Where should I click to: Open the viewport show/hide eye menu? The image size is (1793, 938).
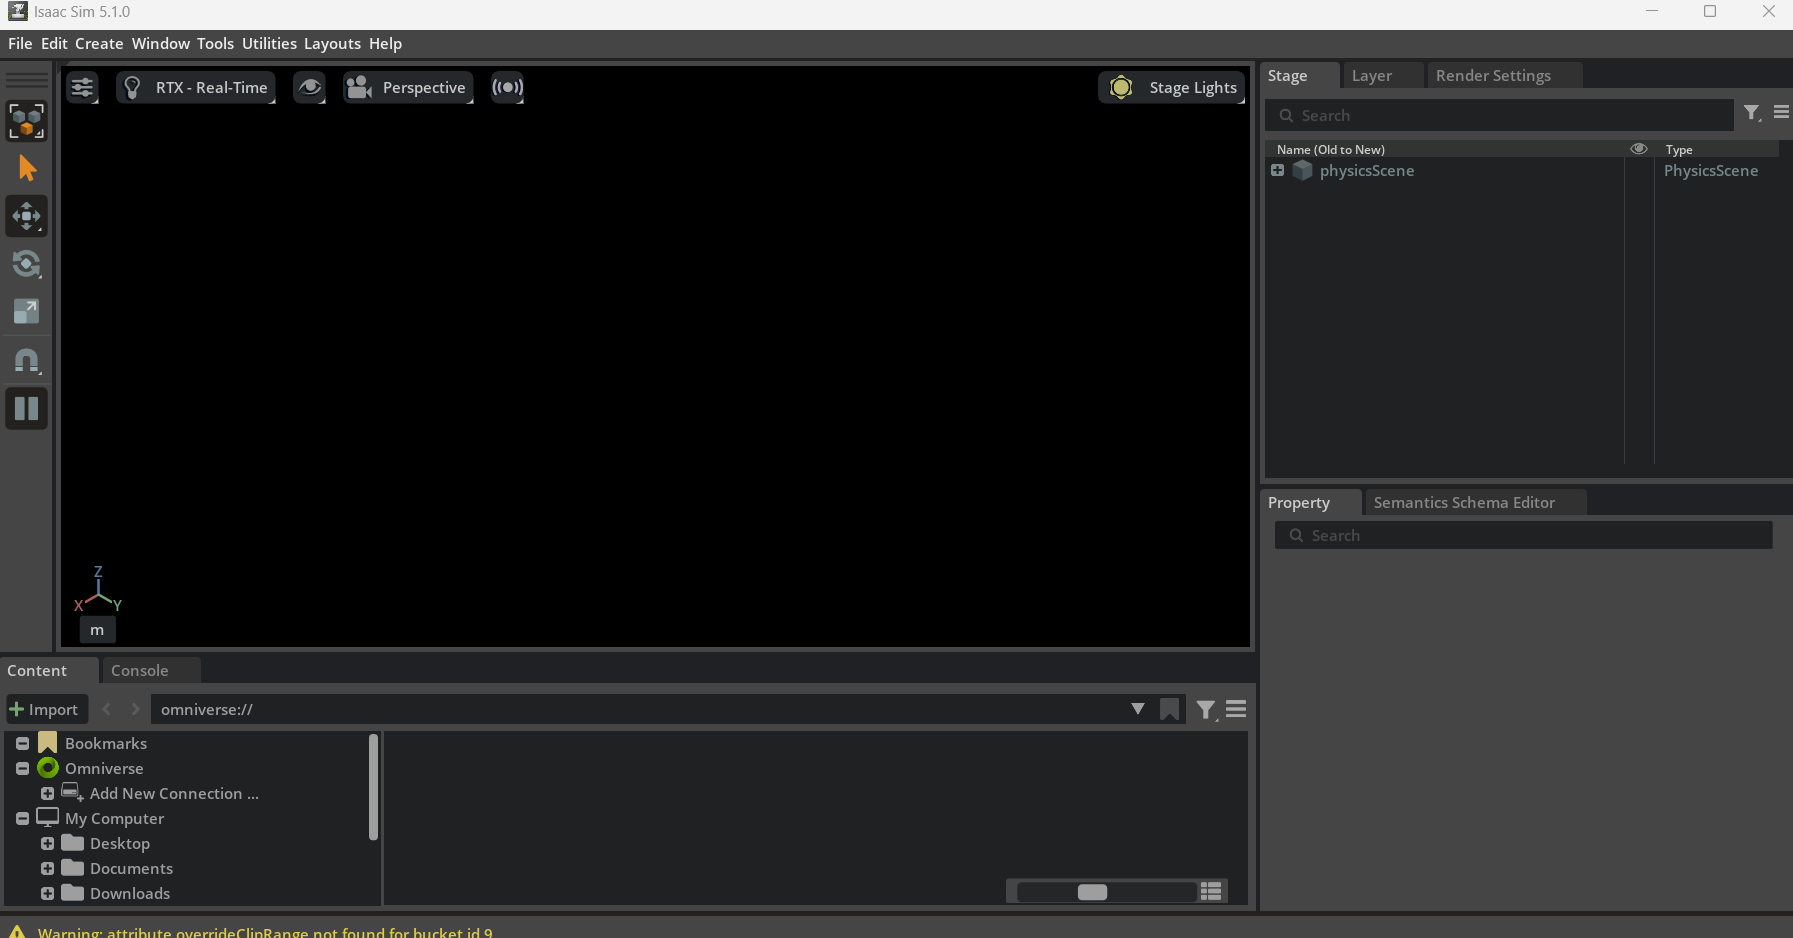310,88
